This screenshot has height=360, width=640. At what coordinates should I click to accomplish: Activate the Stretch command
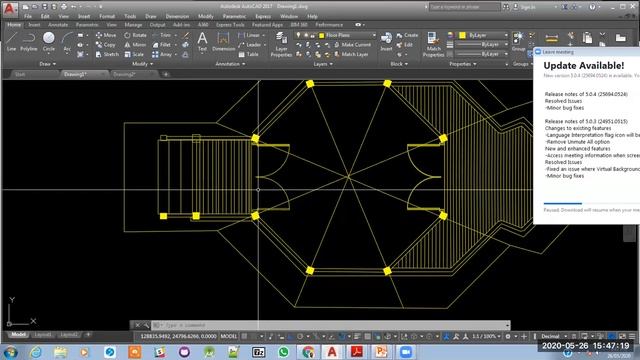pos(107,54)
